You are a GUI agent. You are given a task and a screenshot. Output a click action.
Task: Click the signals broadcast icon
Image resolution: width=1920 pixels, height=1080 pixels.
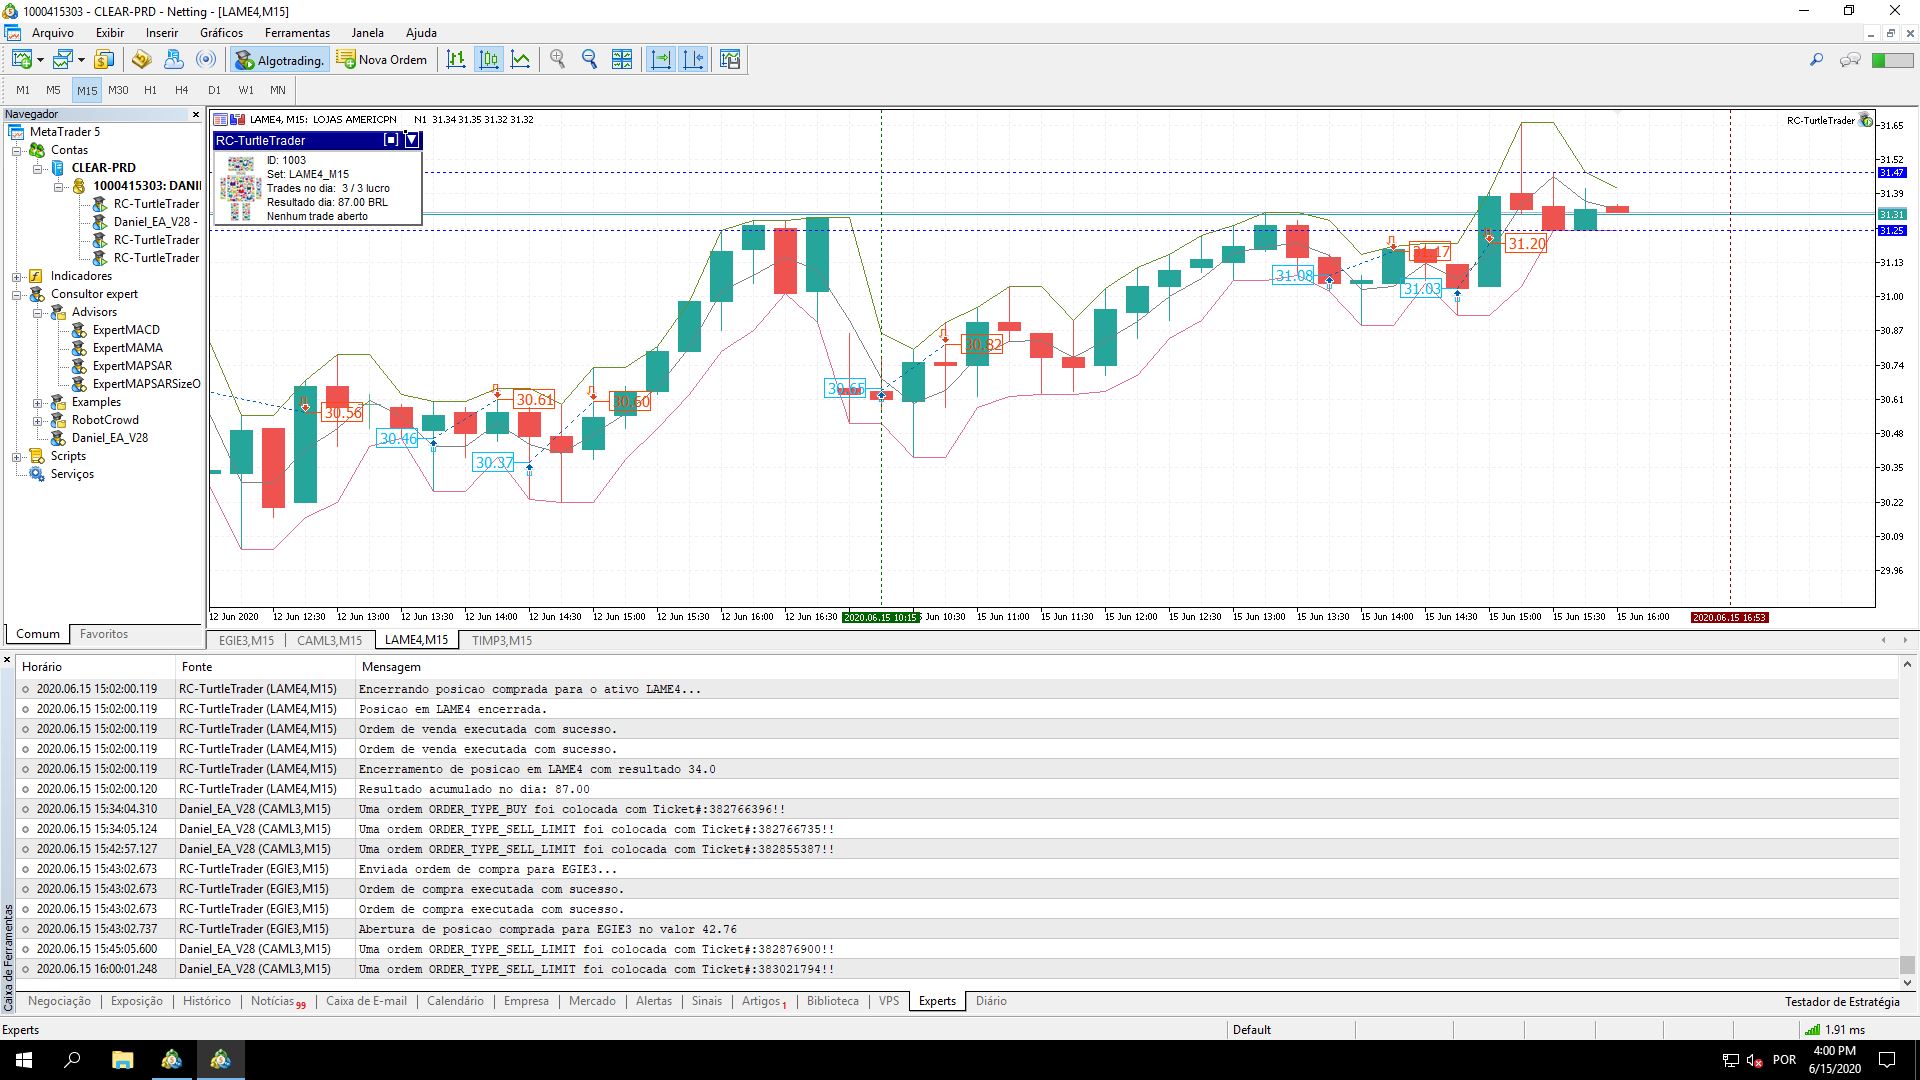pos(206,60)
